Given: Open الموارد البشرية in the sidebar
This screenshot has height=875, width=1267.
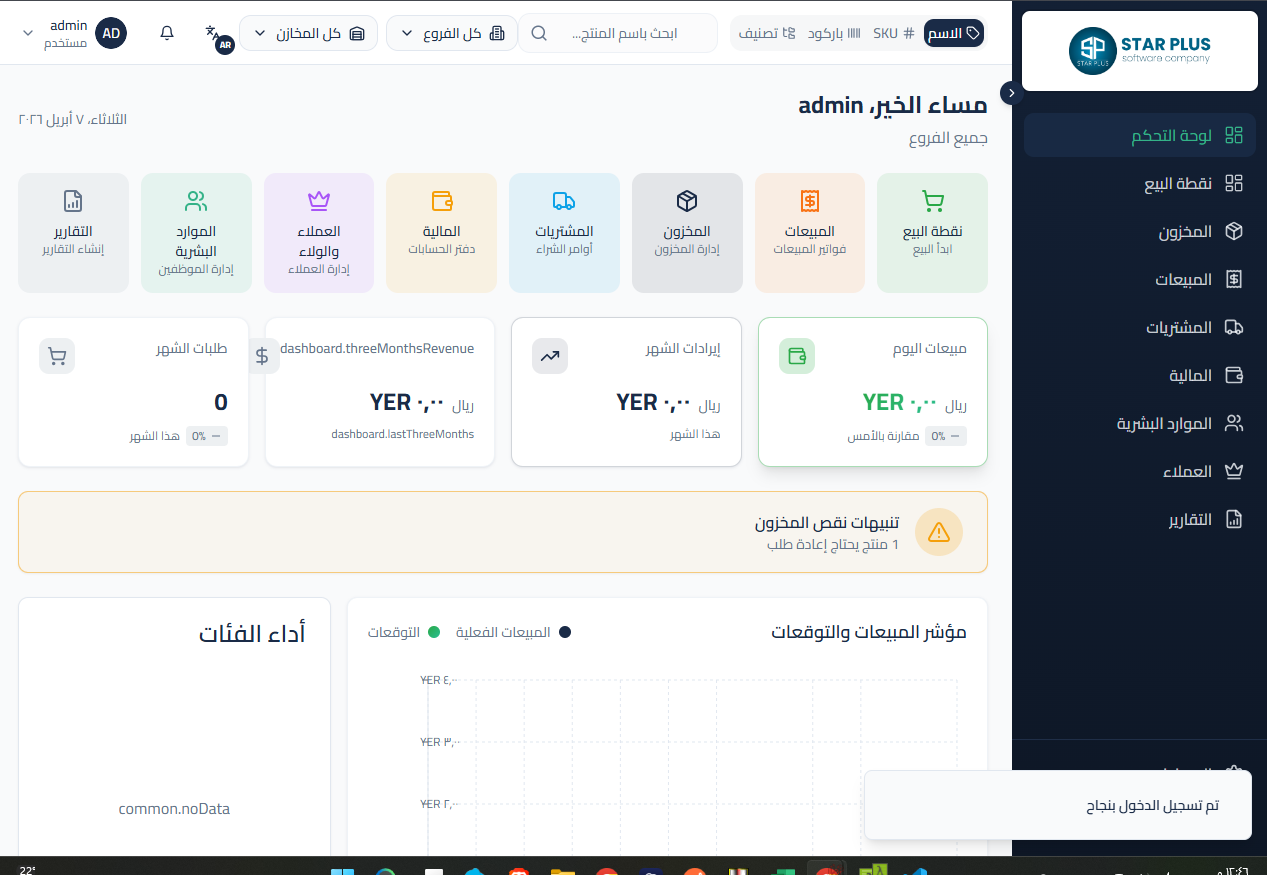Looking at the screenshot, I should [1178, 423].
